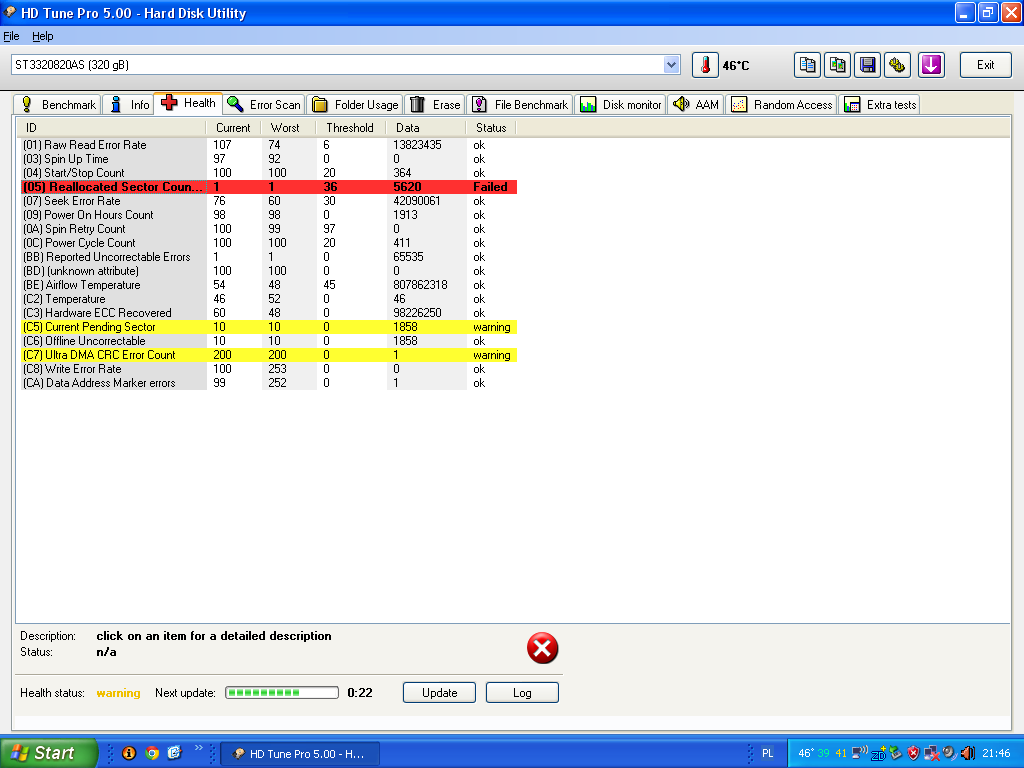
Task: Select the (03) Spin Up Time row
Action: pyautogui.click(x=269, y=159)
